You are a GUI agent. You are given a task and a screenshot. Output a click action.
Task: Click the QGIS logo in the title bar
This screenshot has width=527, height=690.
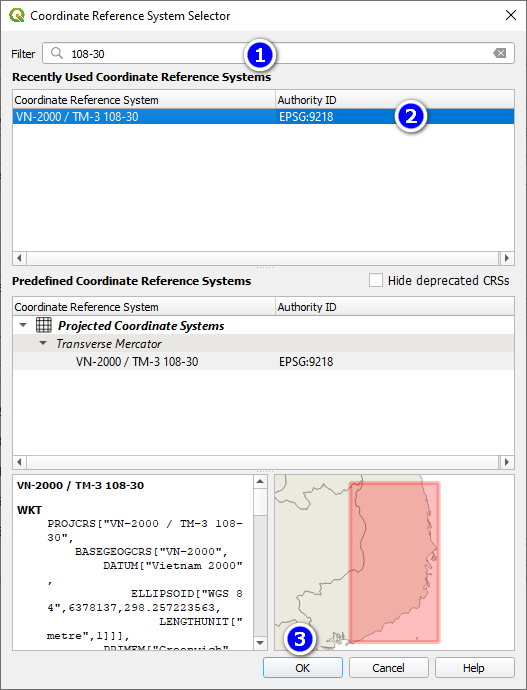[17, 15]
